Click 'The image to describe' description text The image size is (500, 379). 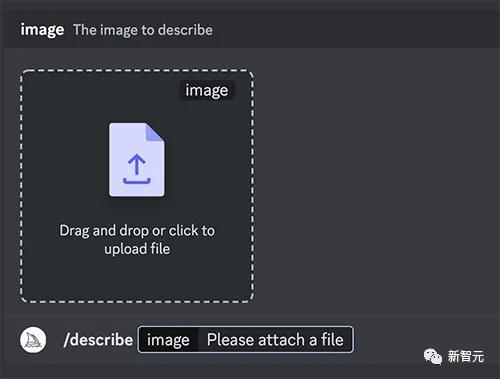[143, 30]
